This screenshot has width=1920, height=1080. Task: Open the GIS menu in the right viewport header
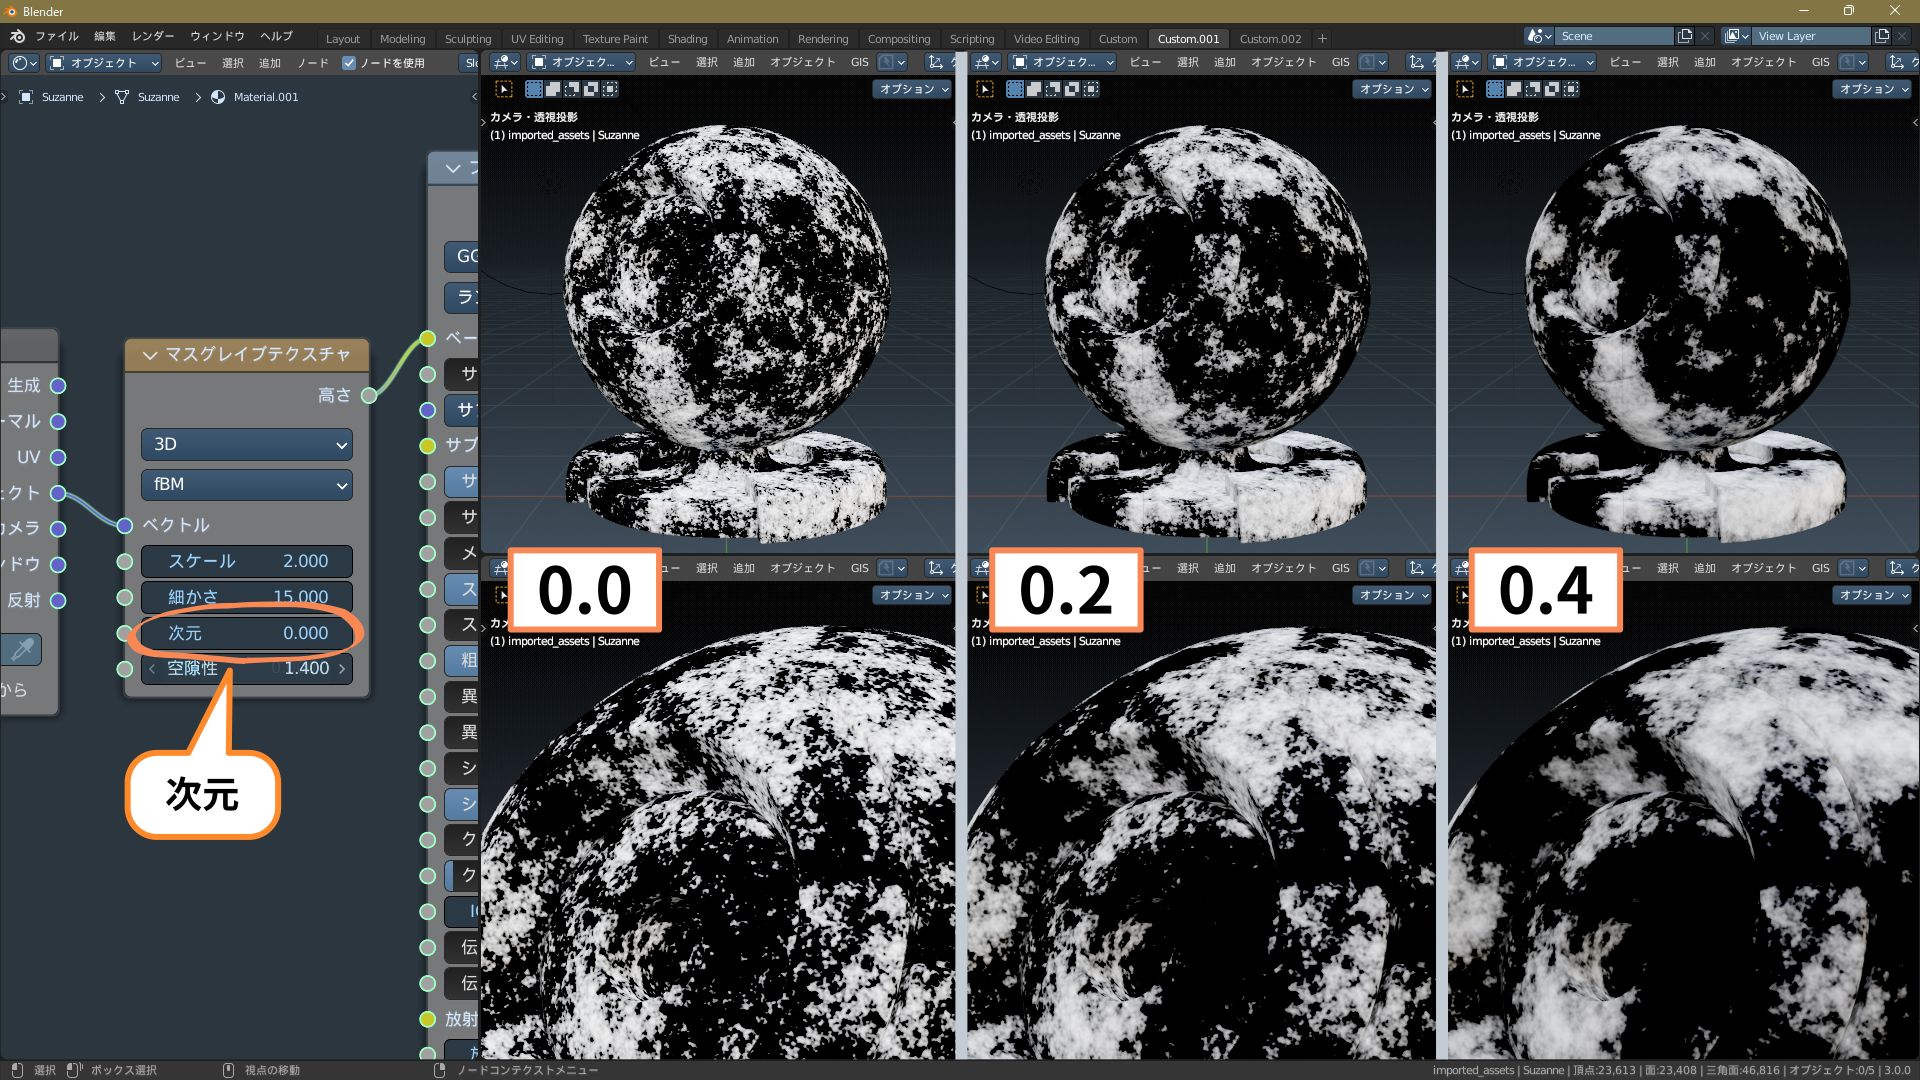(x=1821, y=62)
